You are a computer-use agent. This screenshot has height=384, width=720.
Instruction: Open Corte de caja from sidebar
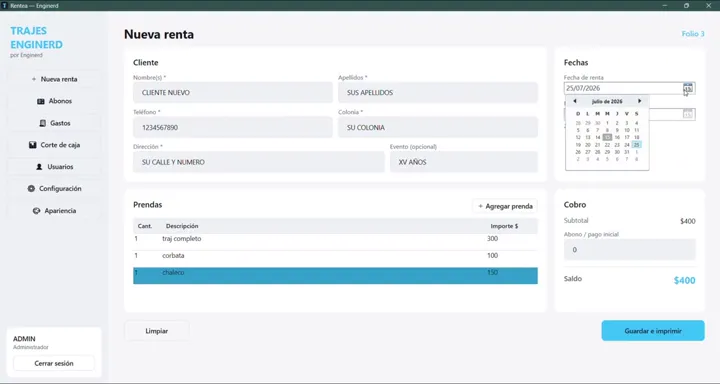pyautogui.click(x=54, y=145)
